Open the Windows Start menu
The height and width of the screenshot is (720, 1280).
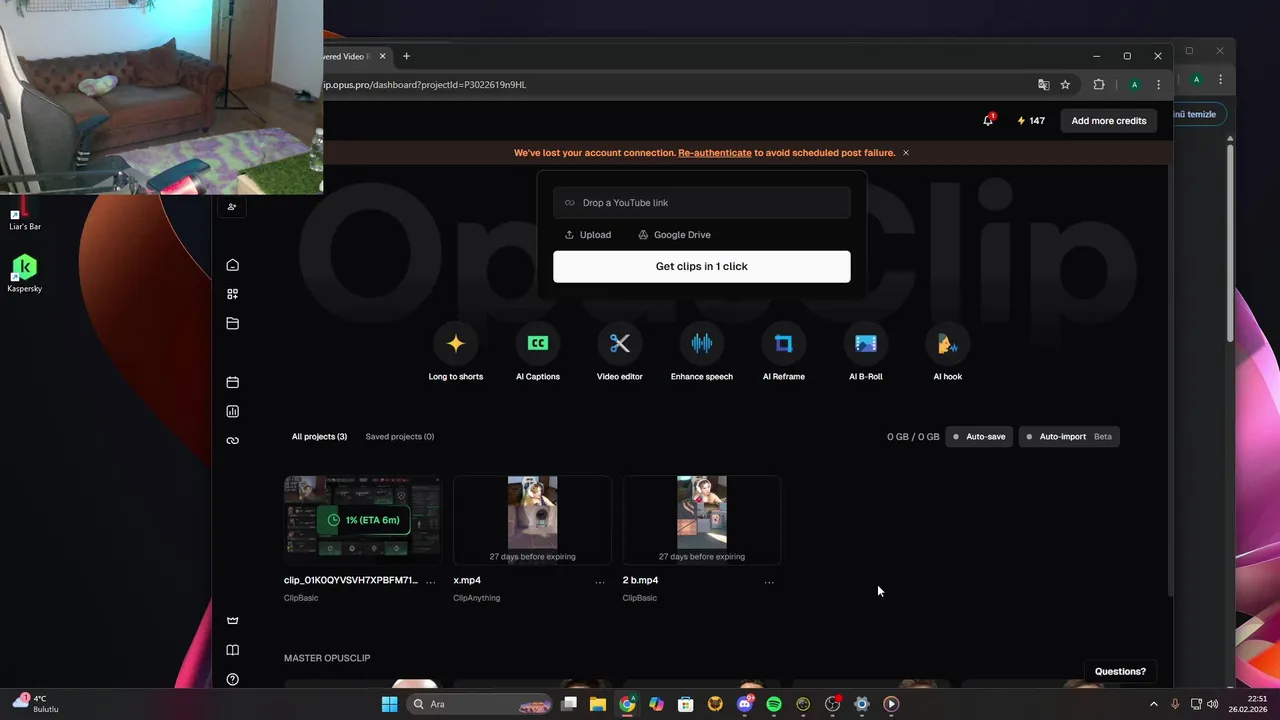pos(389,704)
